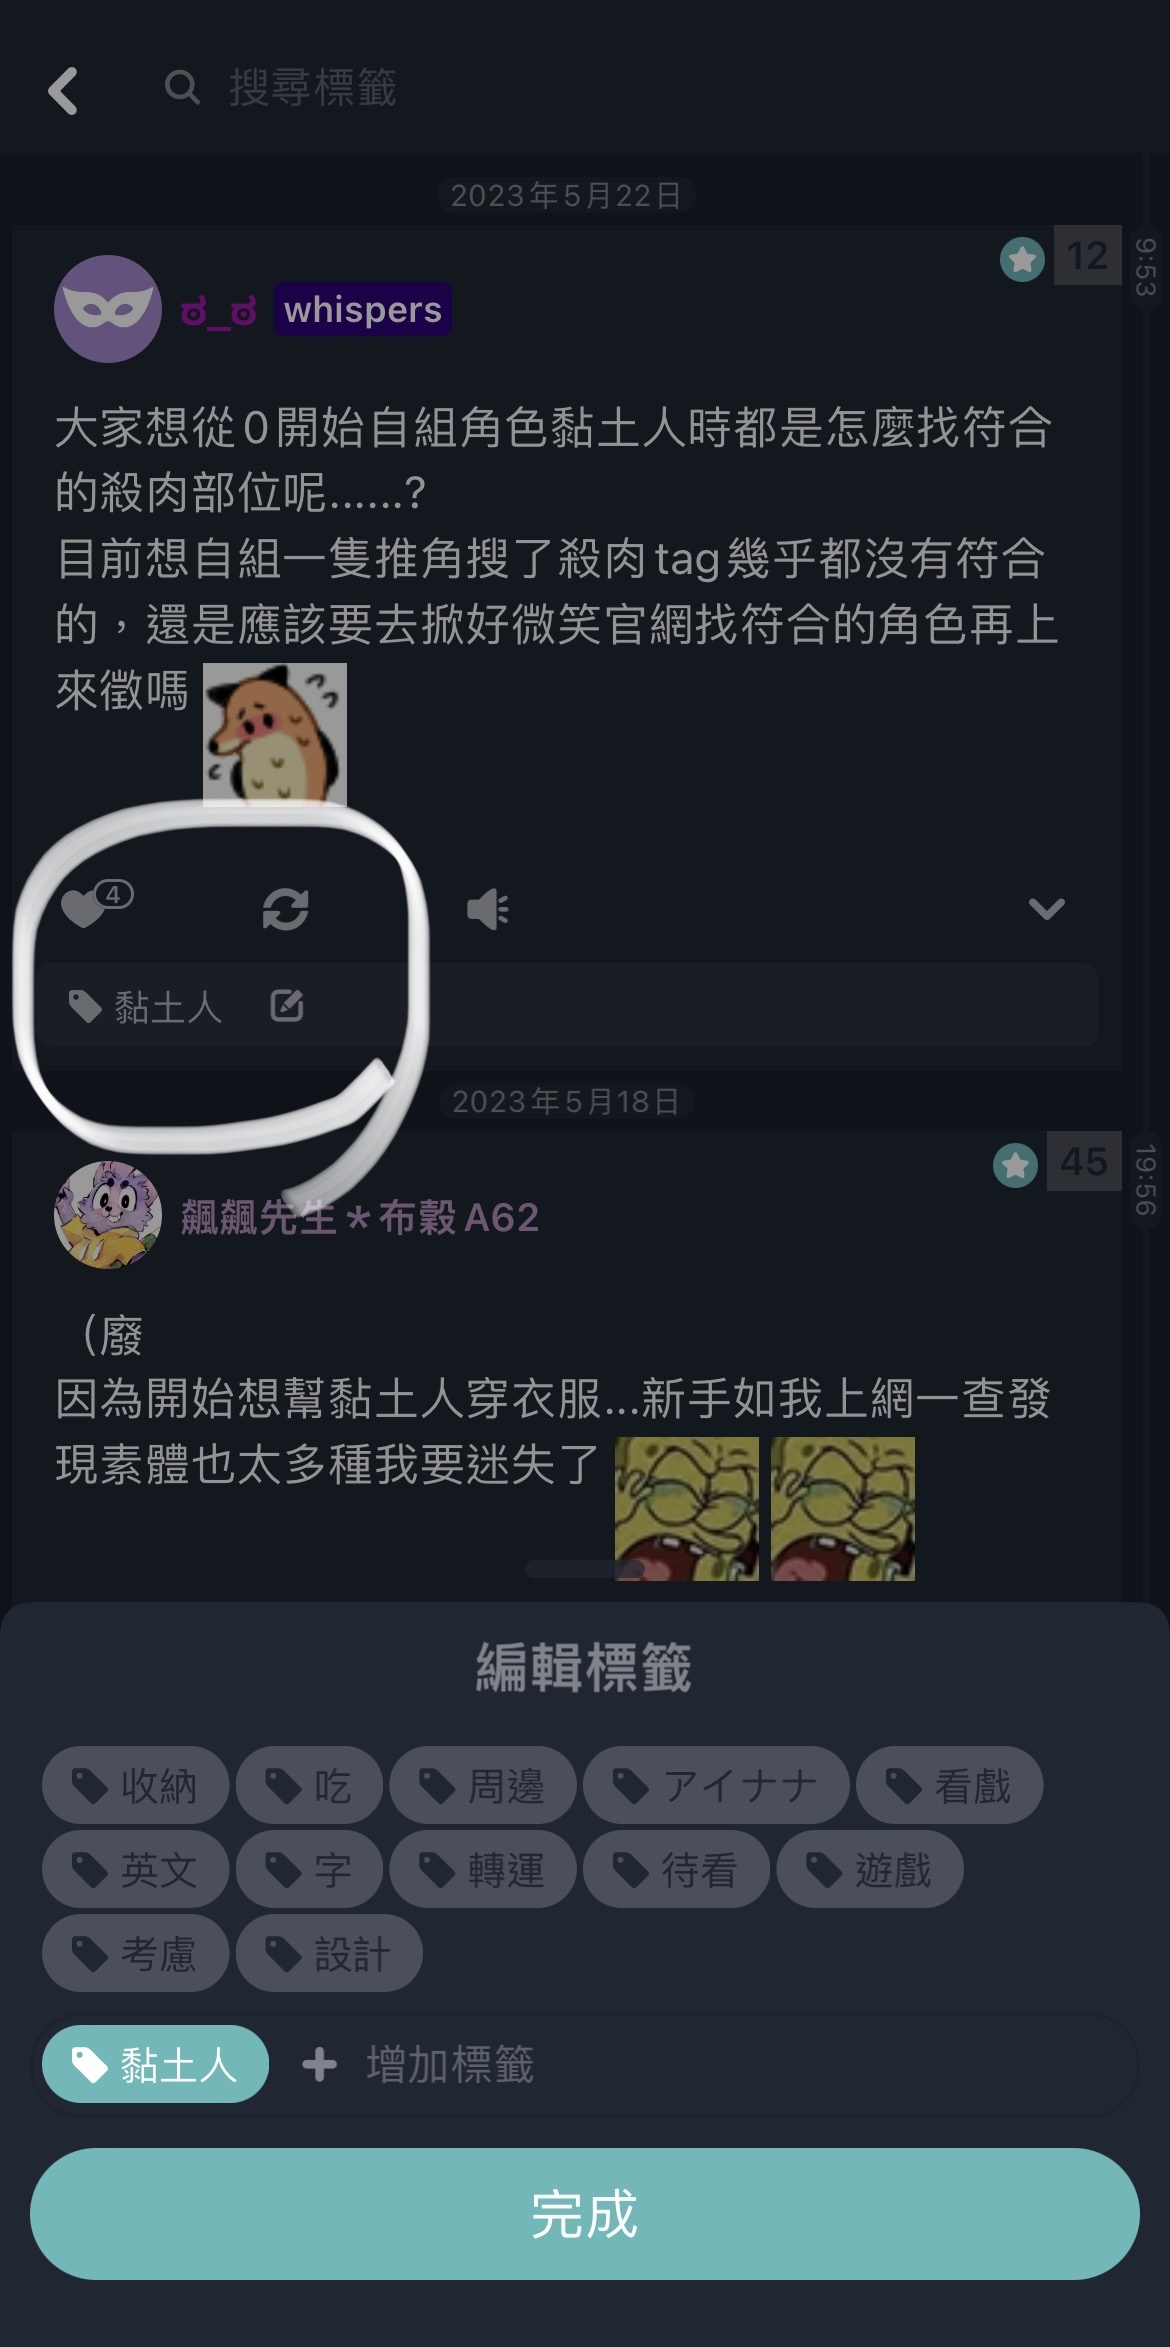The height and width of the screenshot is (2347, 1170).
Task: Confirm tags with the 完成 button
Action: (x=585, y=2214)
